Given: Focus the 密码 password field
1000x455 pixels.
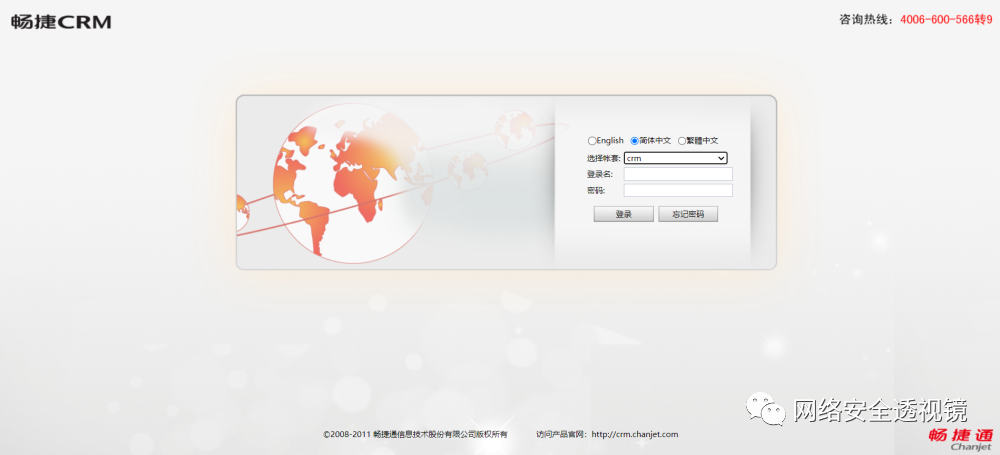Looking at the screenshot, I should (678, 190).
